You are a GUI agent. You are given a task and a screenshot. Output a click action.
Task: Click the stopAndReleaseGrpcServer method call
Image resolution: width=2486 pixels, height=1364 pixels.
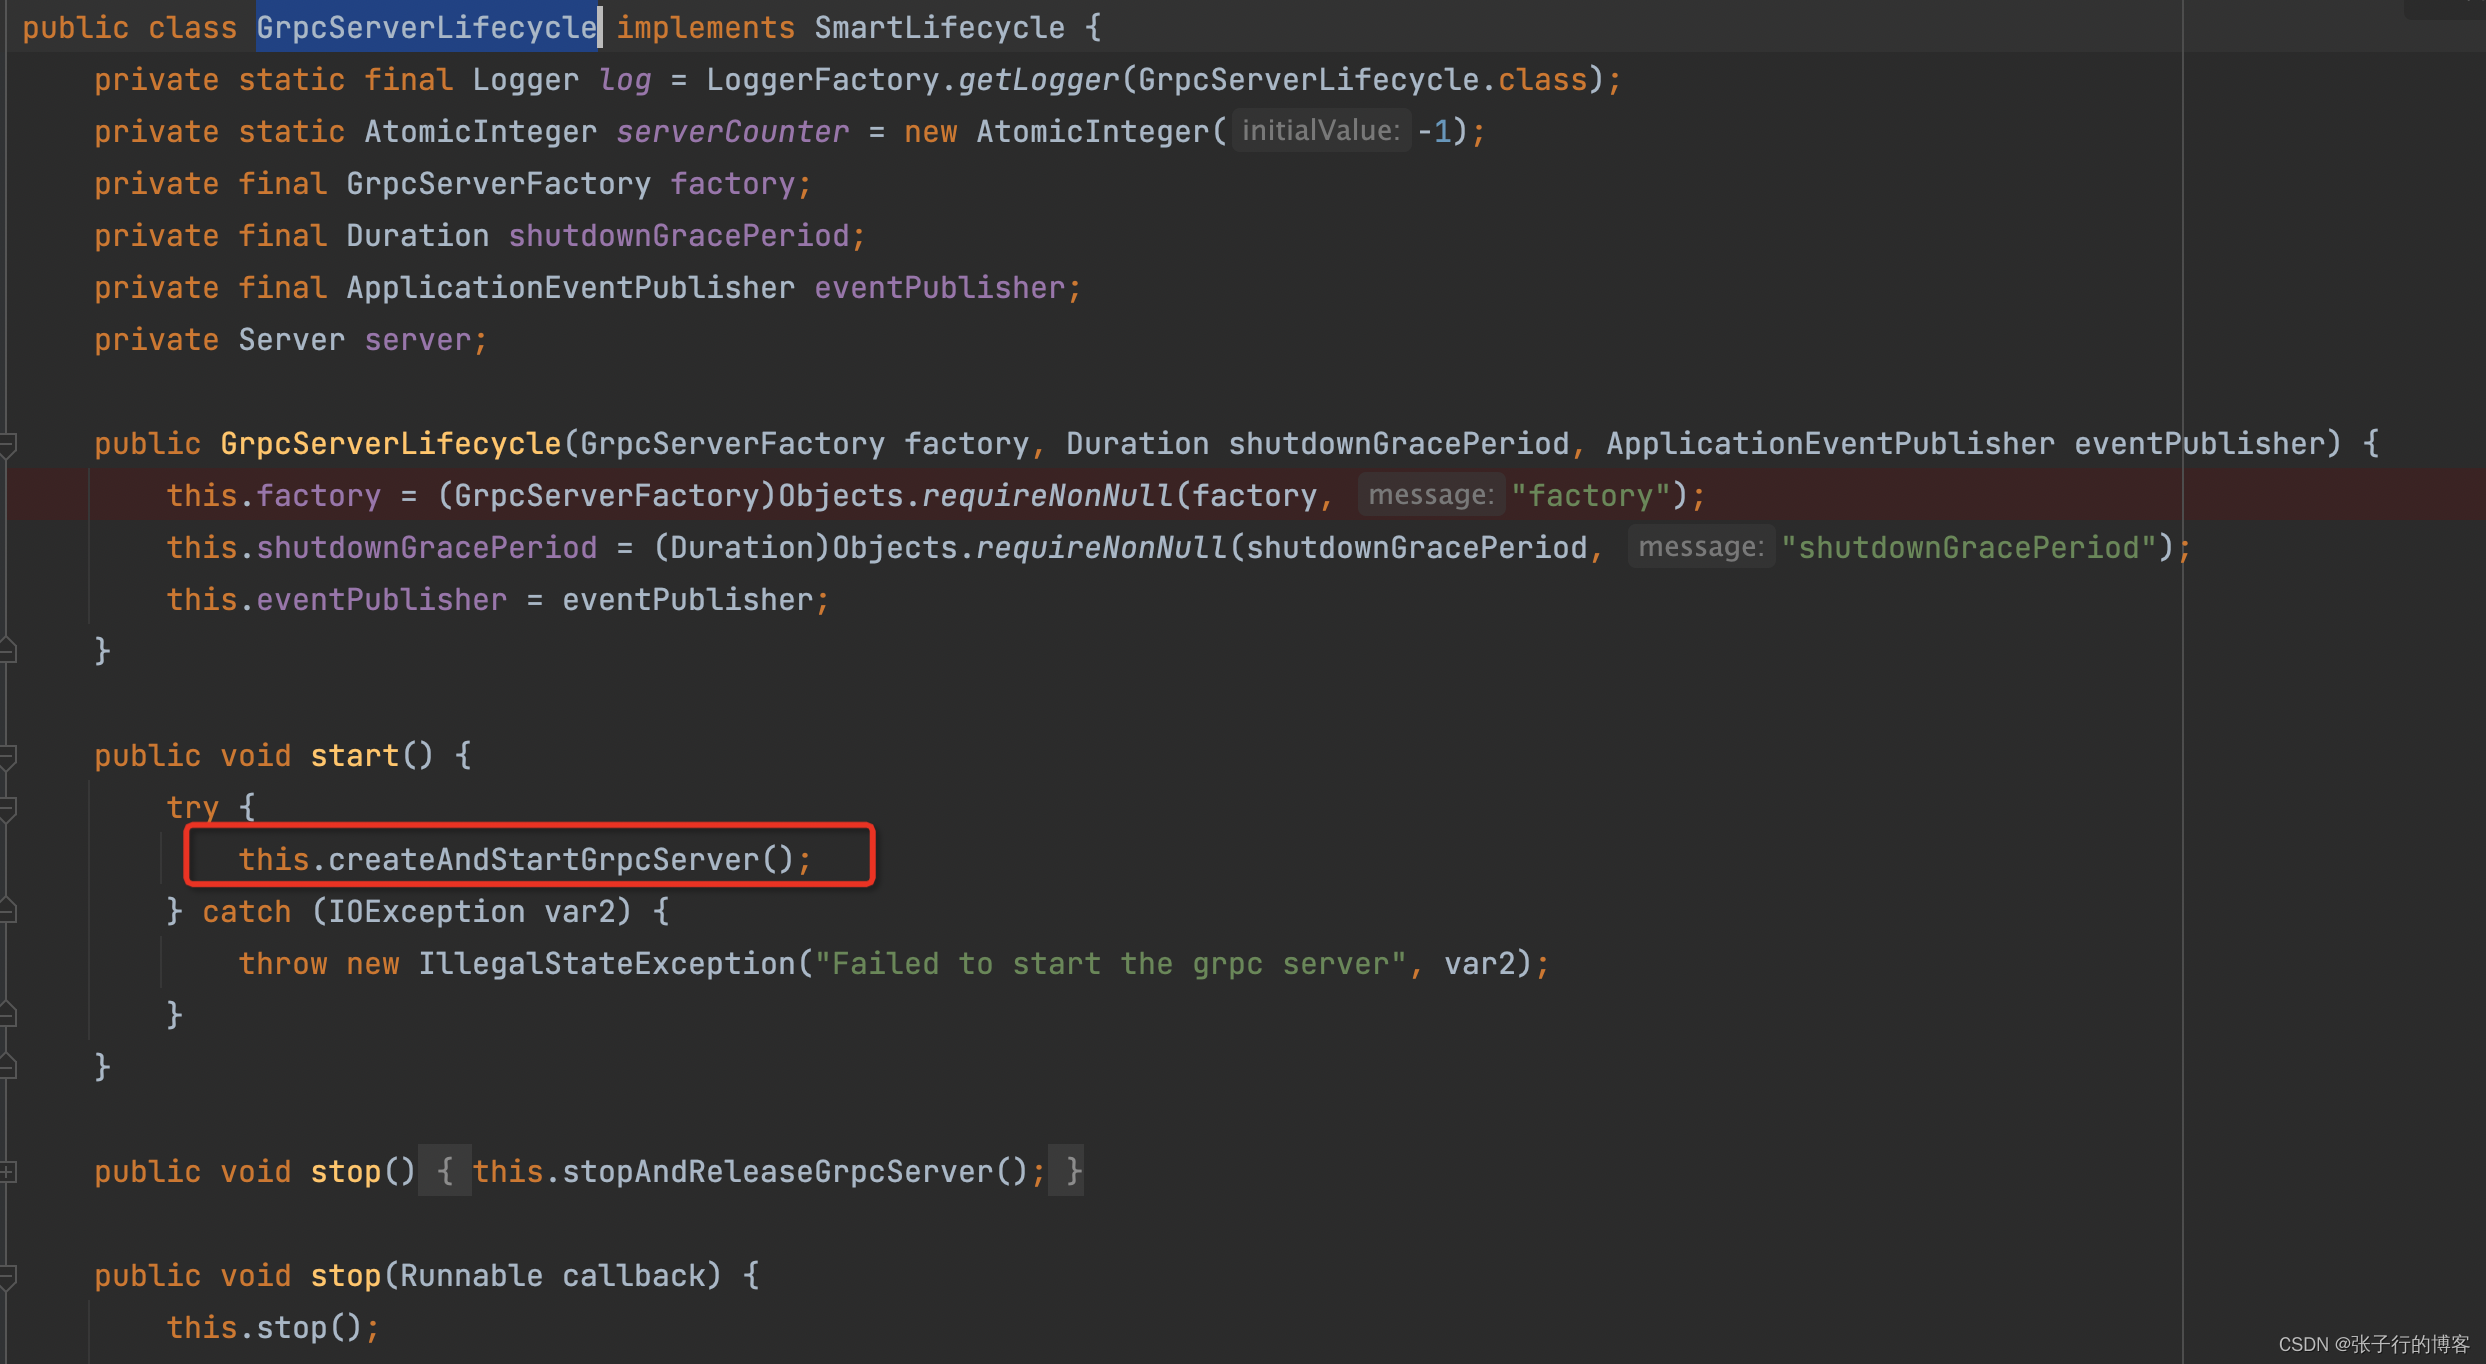[x=773, y=1167]
